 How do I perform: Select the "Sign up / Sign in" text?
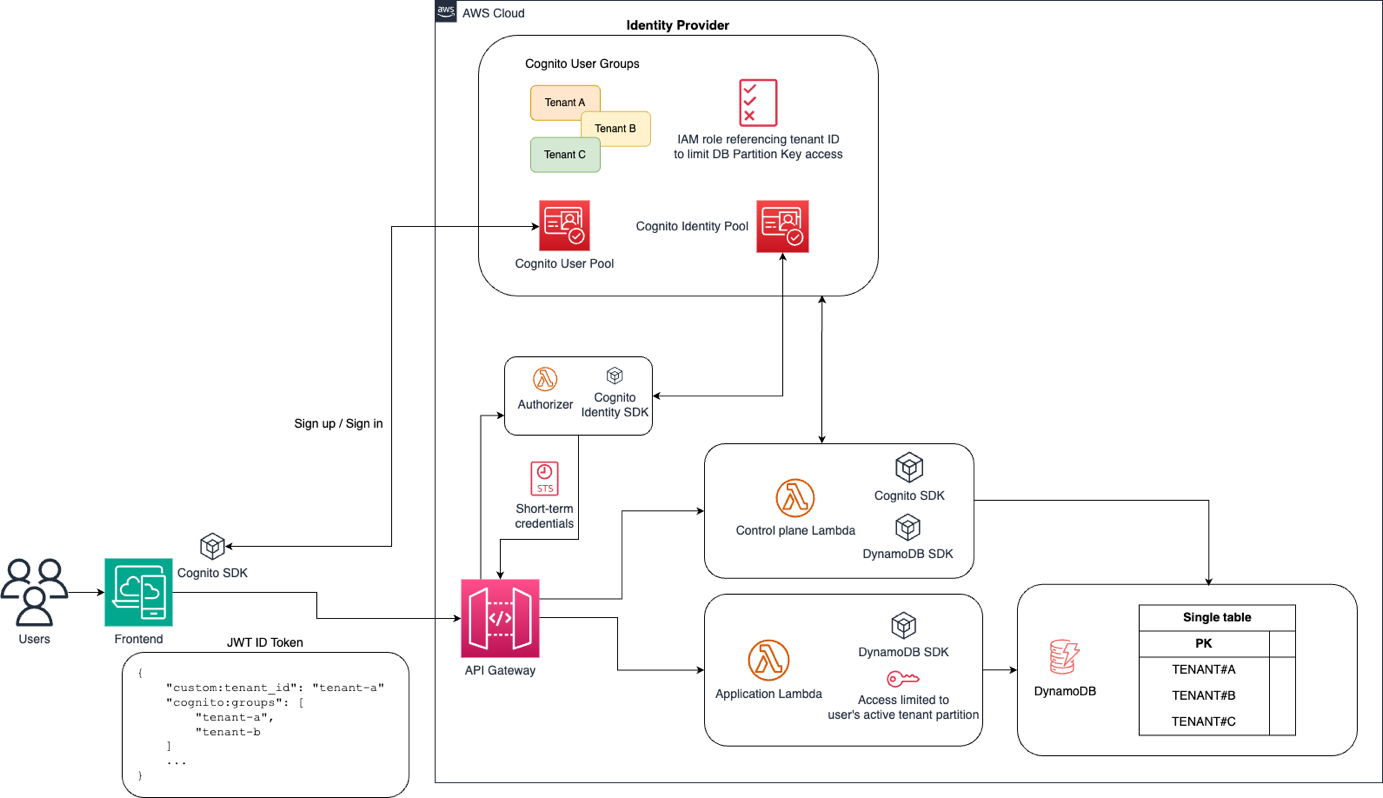tap(338, 424)
